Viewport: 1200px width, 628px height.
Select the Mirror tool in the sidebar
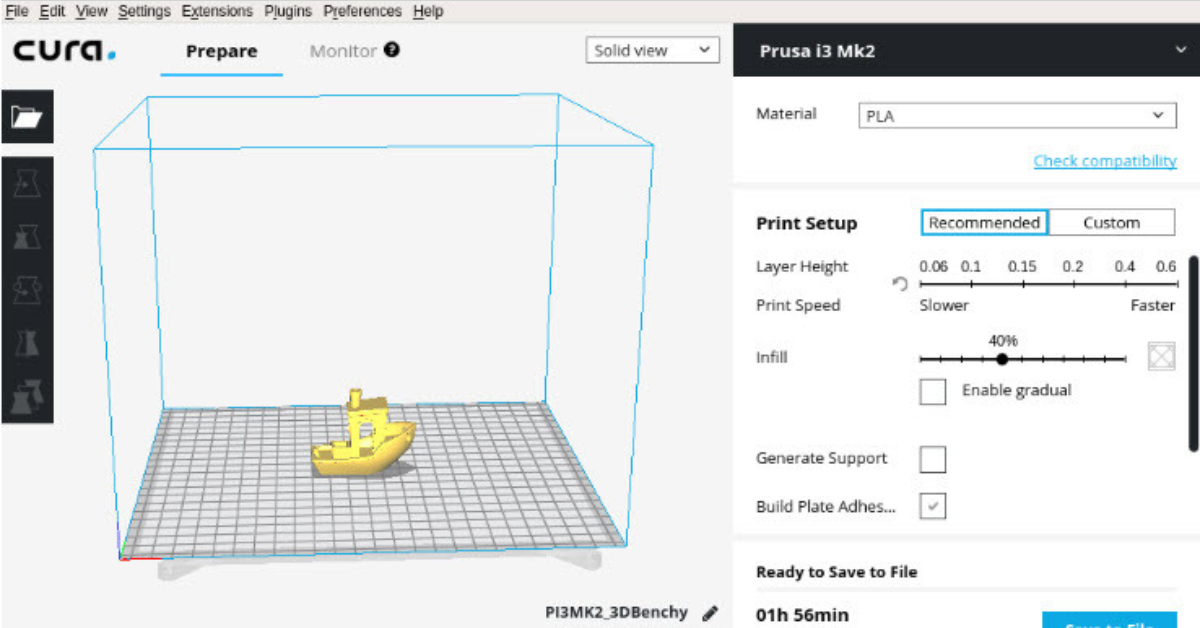click(x=27, y=343)
